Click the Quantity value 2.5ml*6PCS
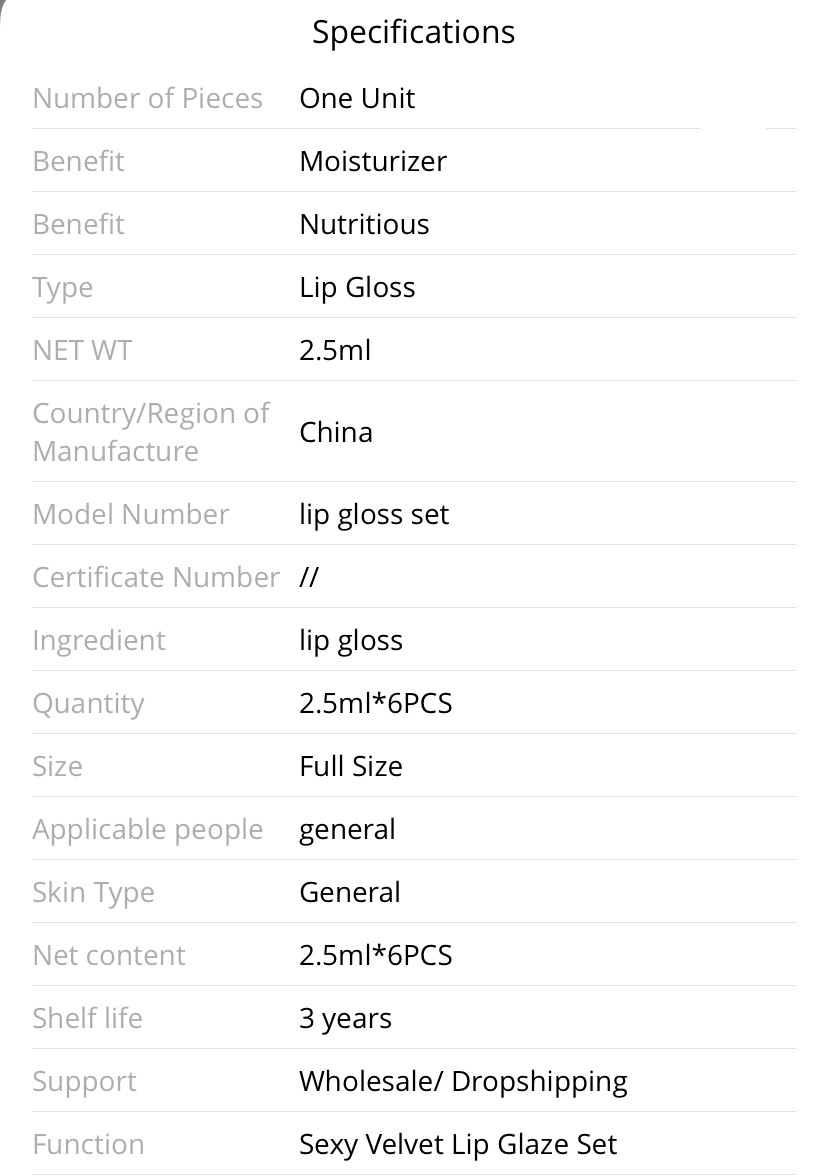The width and height of the screenshot is (828, 1176). tap(376, 704)
